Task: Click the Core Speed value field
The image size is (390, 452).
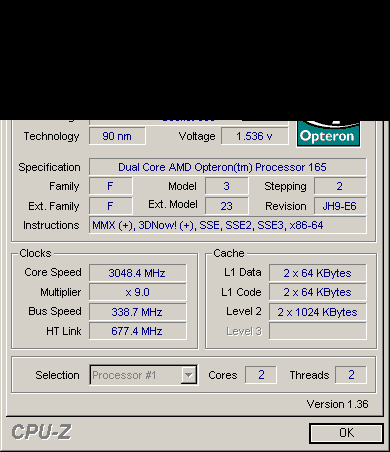Action: 138,273
